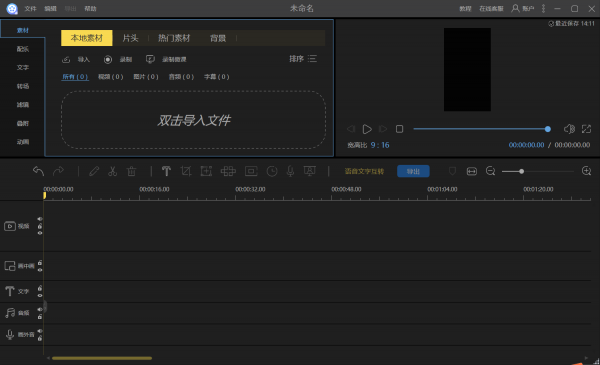Open the 编辑 (Edit) menu

point(51,8)
